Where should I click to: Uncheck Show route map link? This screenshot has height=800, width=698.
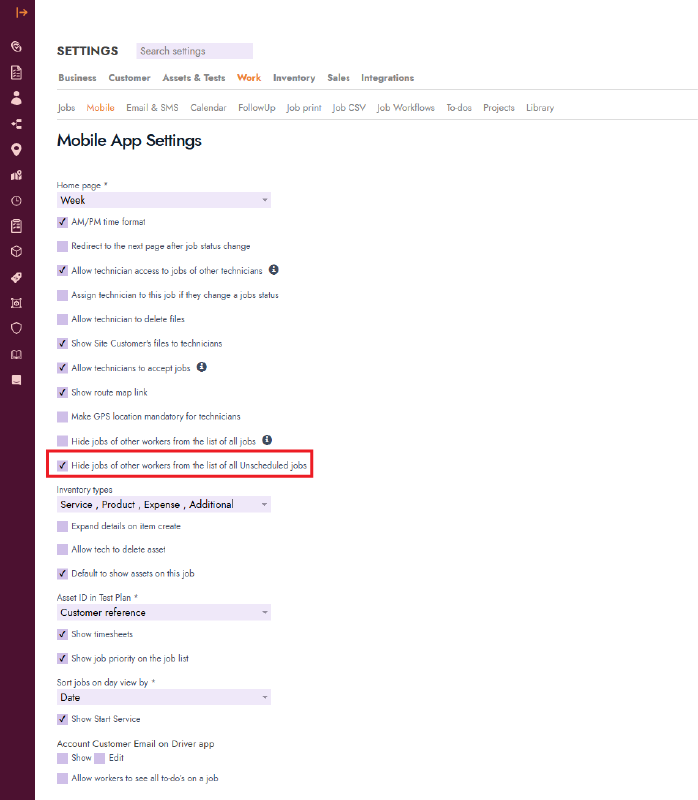coord(62,392)
